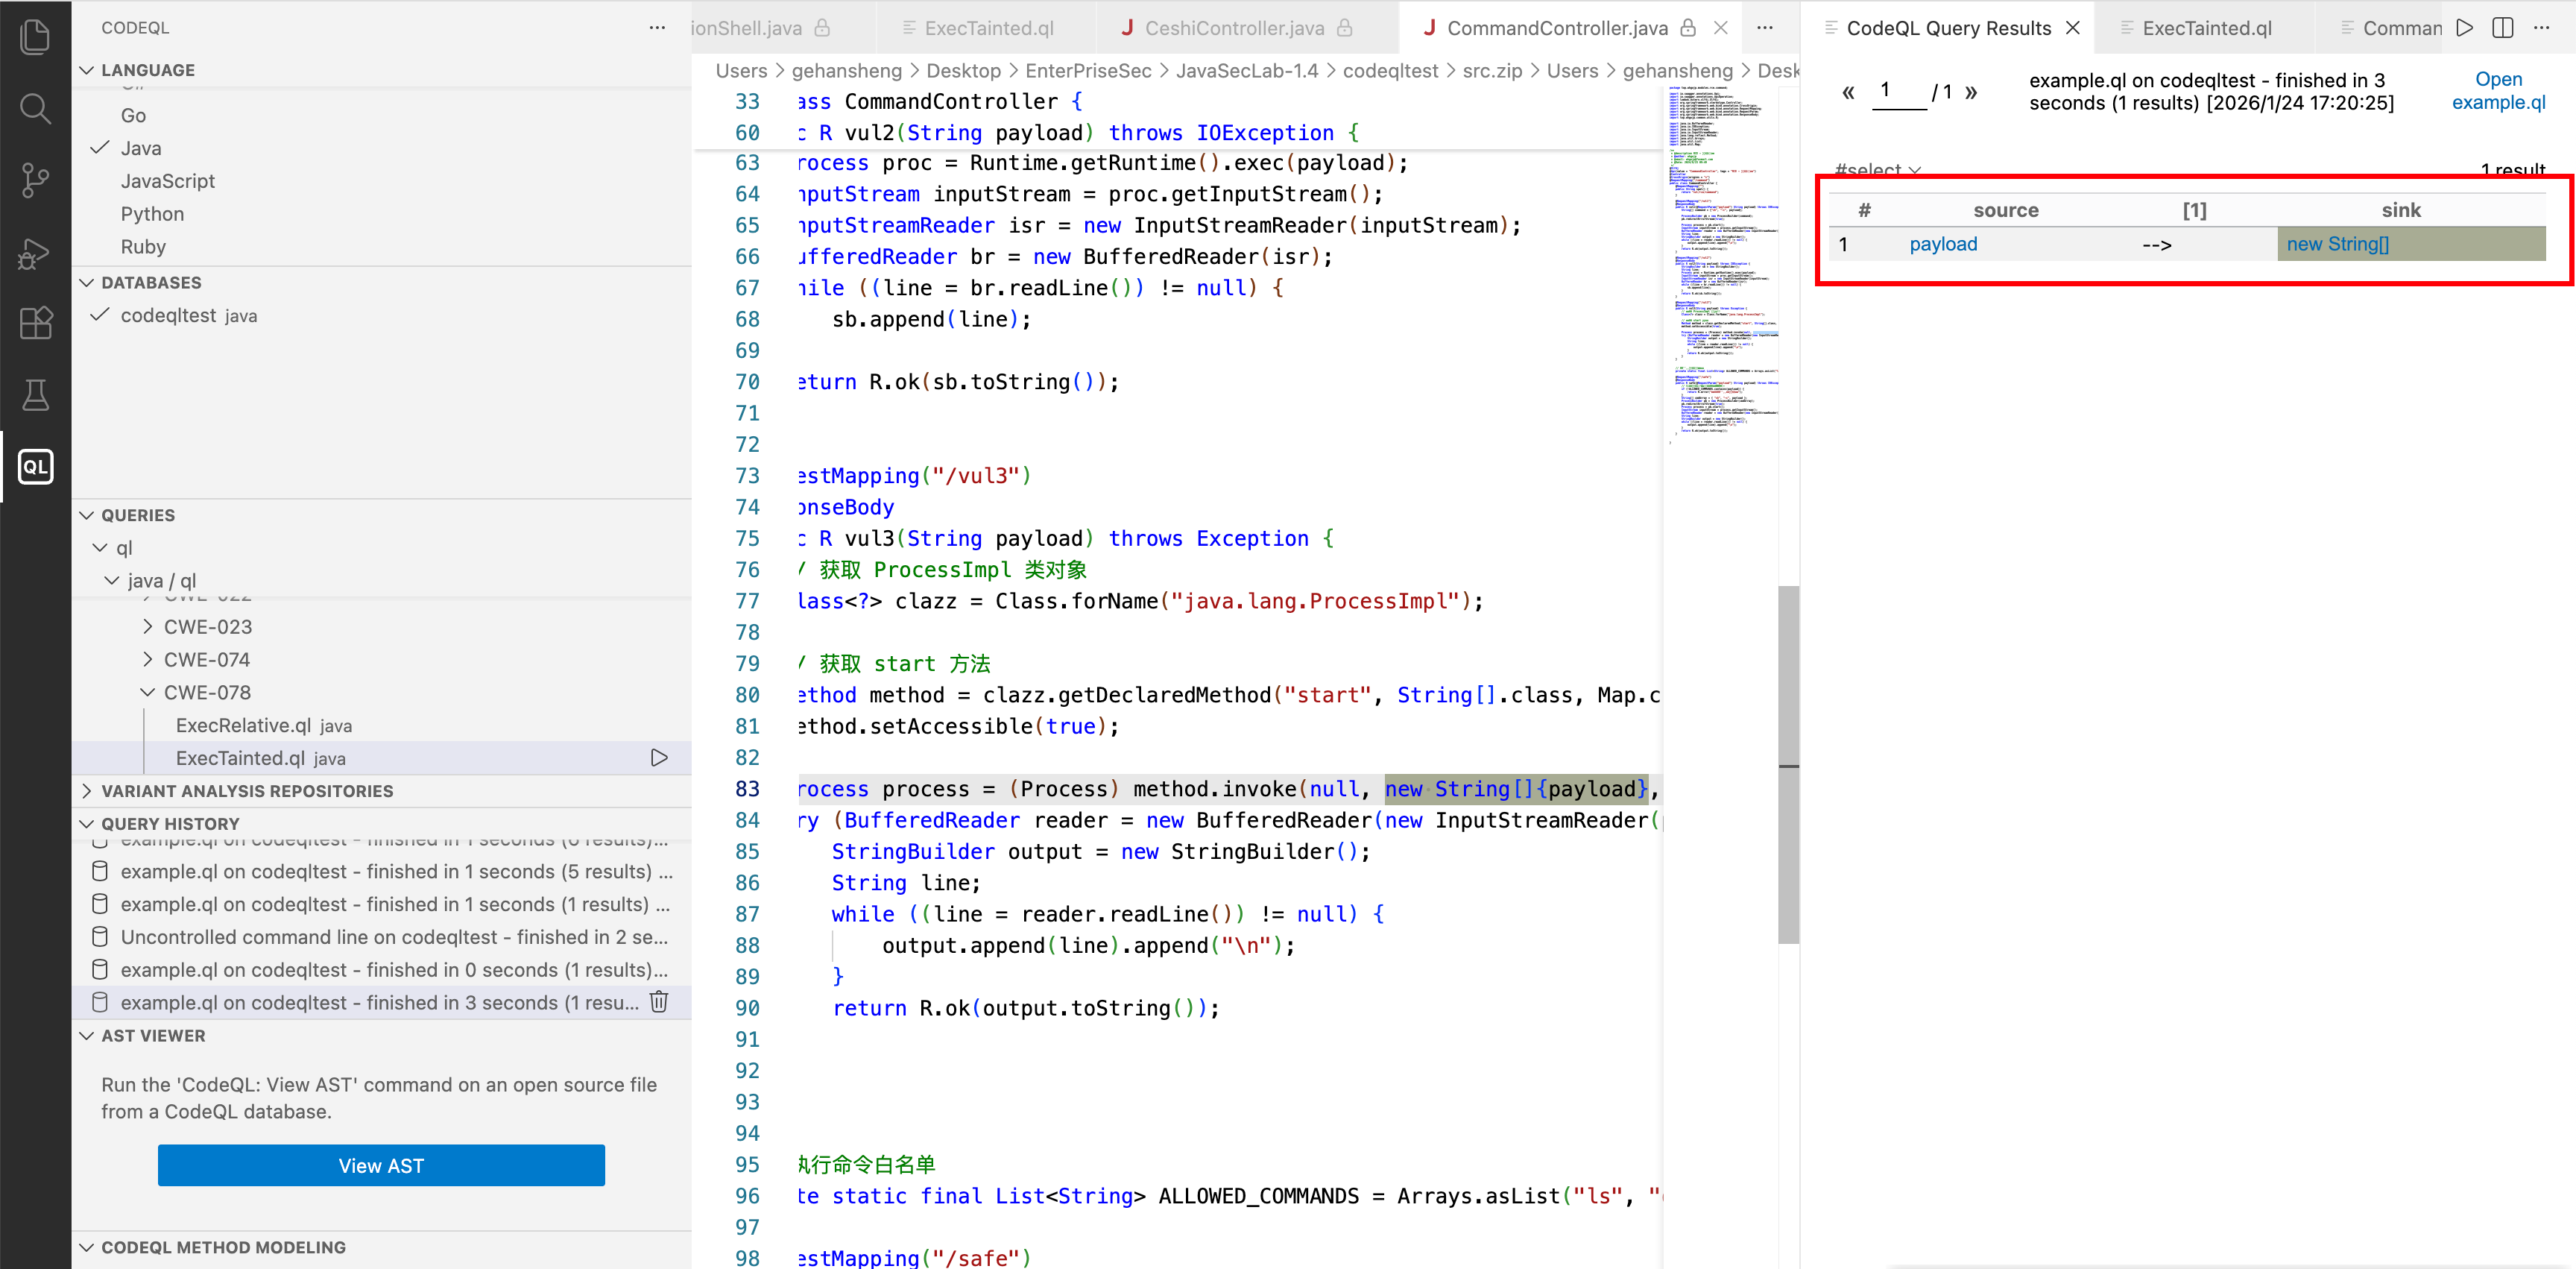Image resolution: width=2576 pixels, height=1269 pixels.
Task: Select Python as the CodeQL language
Action: pos(152,214)
